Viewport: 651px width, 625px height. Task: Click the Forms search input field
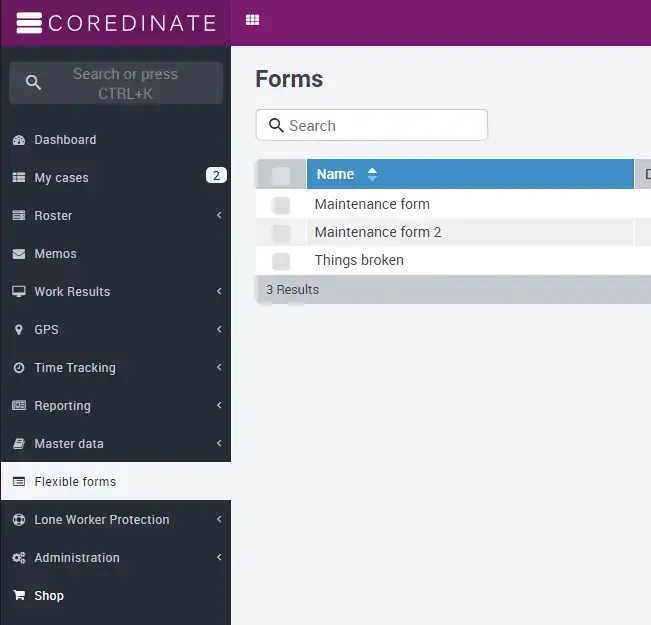point(372,125)
